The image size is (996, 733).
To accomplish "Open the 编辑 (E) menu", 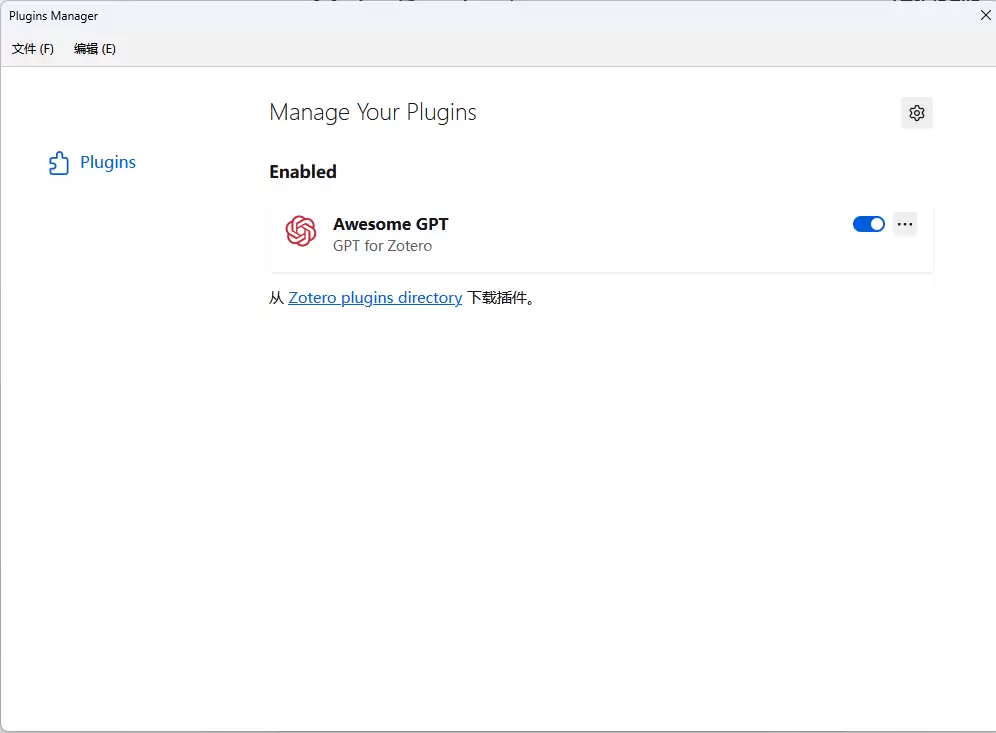I will click(x=95, y=49).
